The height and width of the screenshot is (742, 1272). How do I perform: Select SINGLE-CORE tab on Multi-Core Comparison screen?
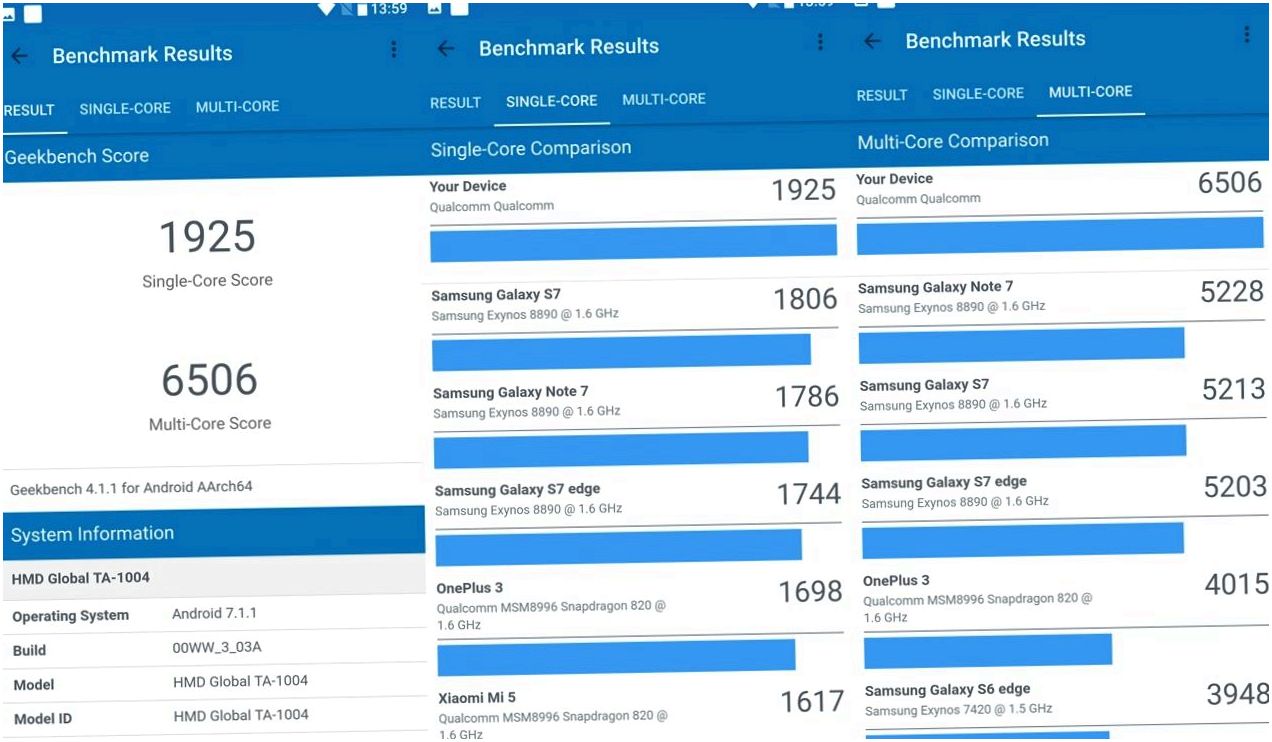click(978, 93)
